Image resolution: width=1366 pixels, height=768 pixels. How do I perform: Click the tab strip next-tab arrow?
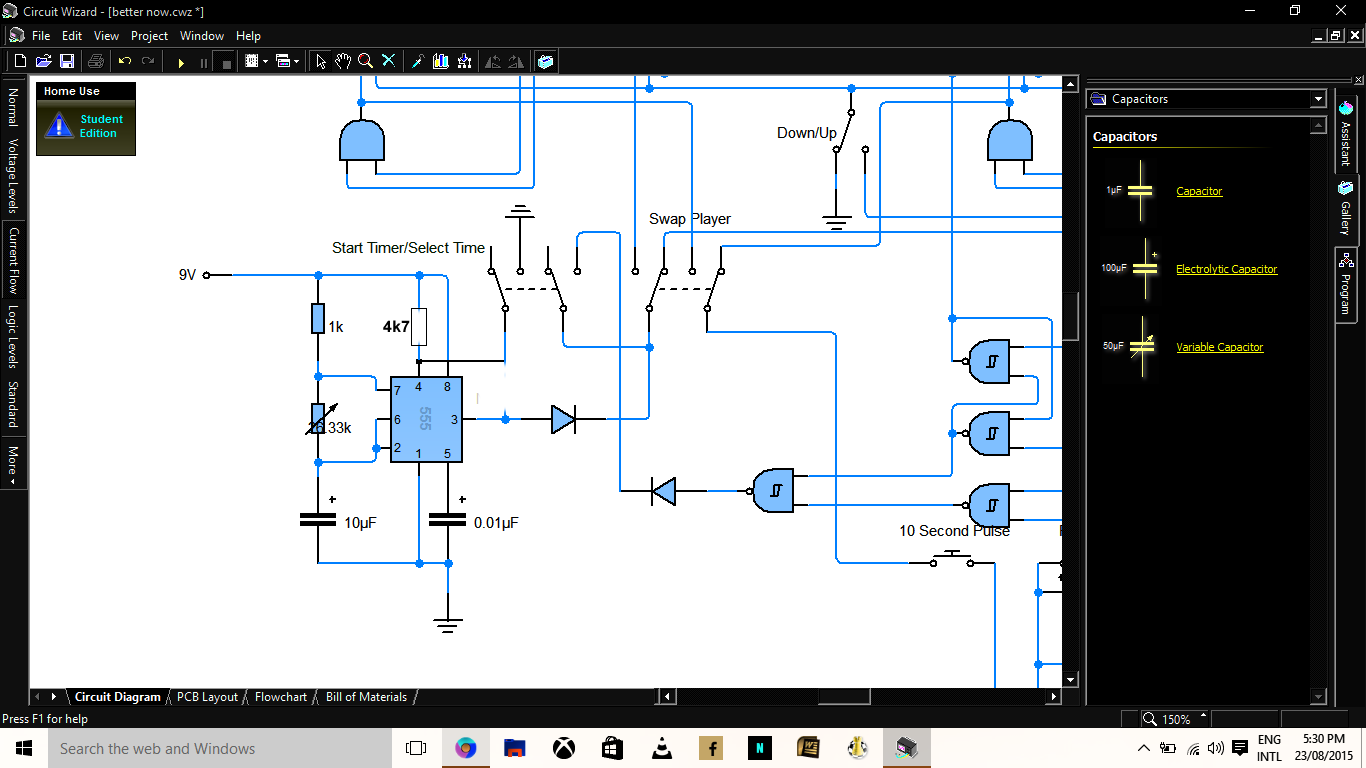(x=54, y=697)
